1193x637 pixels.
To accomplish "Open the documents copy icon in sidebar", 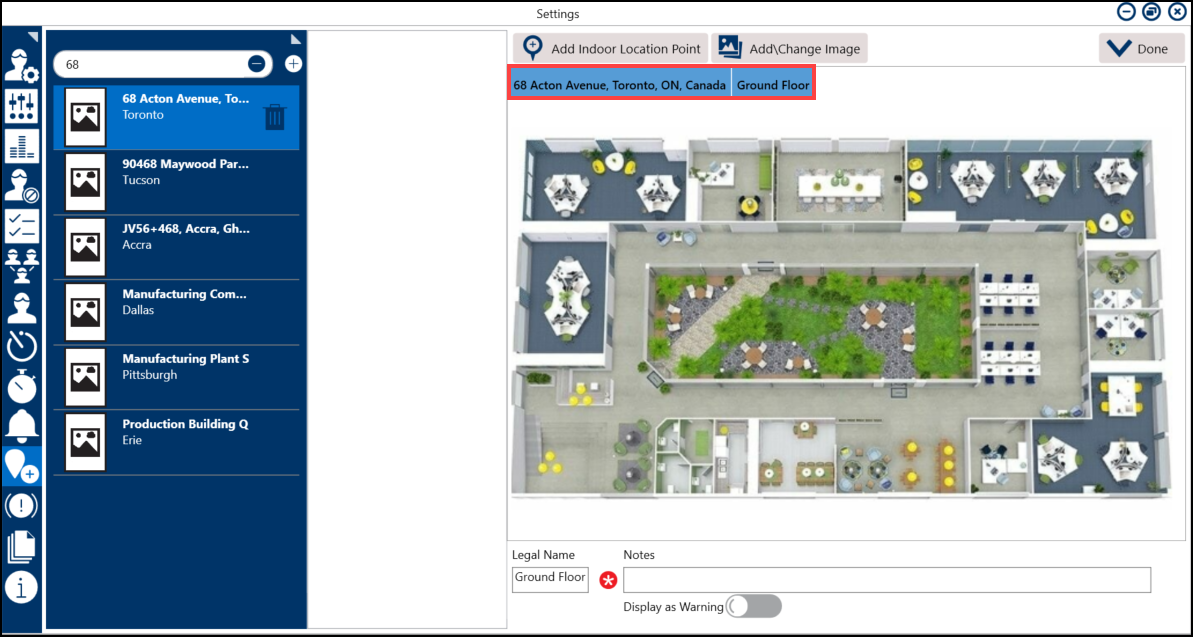I will click(21, 546).
